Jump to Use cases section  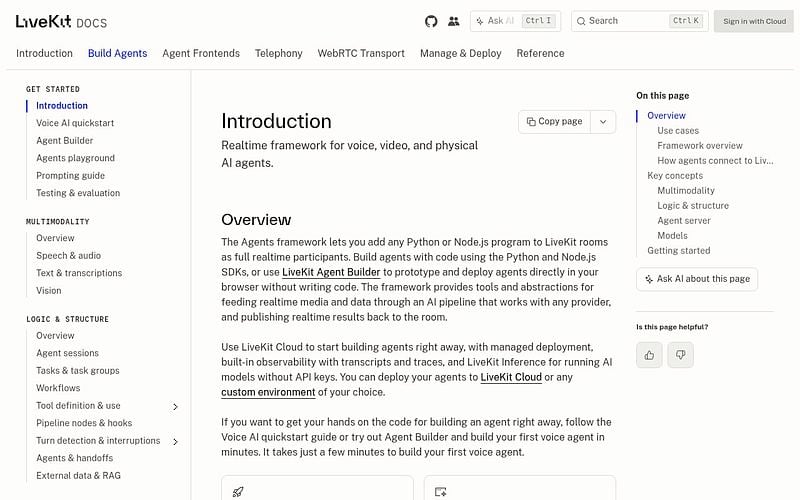coord(678,131)
